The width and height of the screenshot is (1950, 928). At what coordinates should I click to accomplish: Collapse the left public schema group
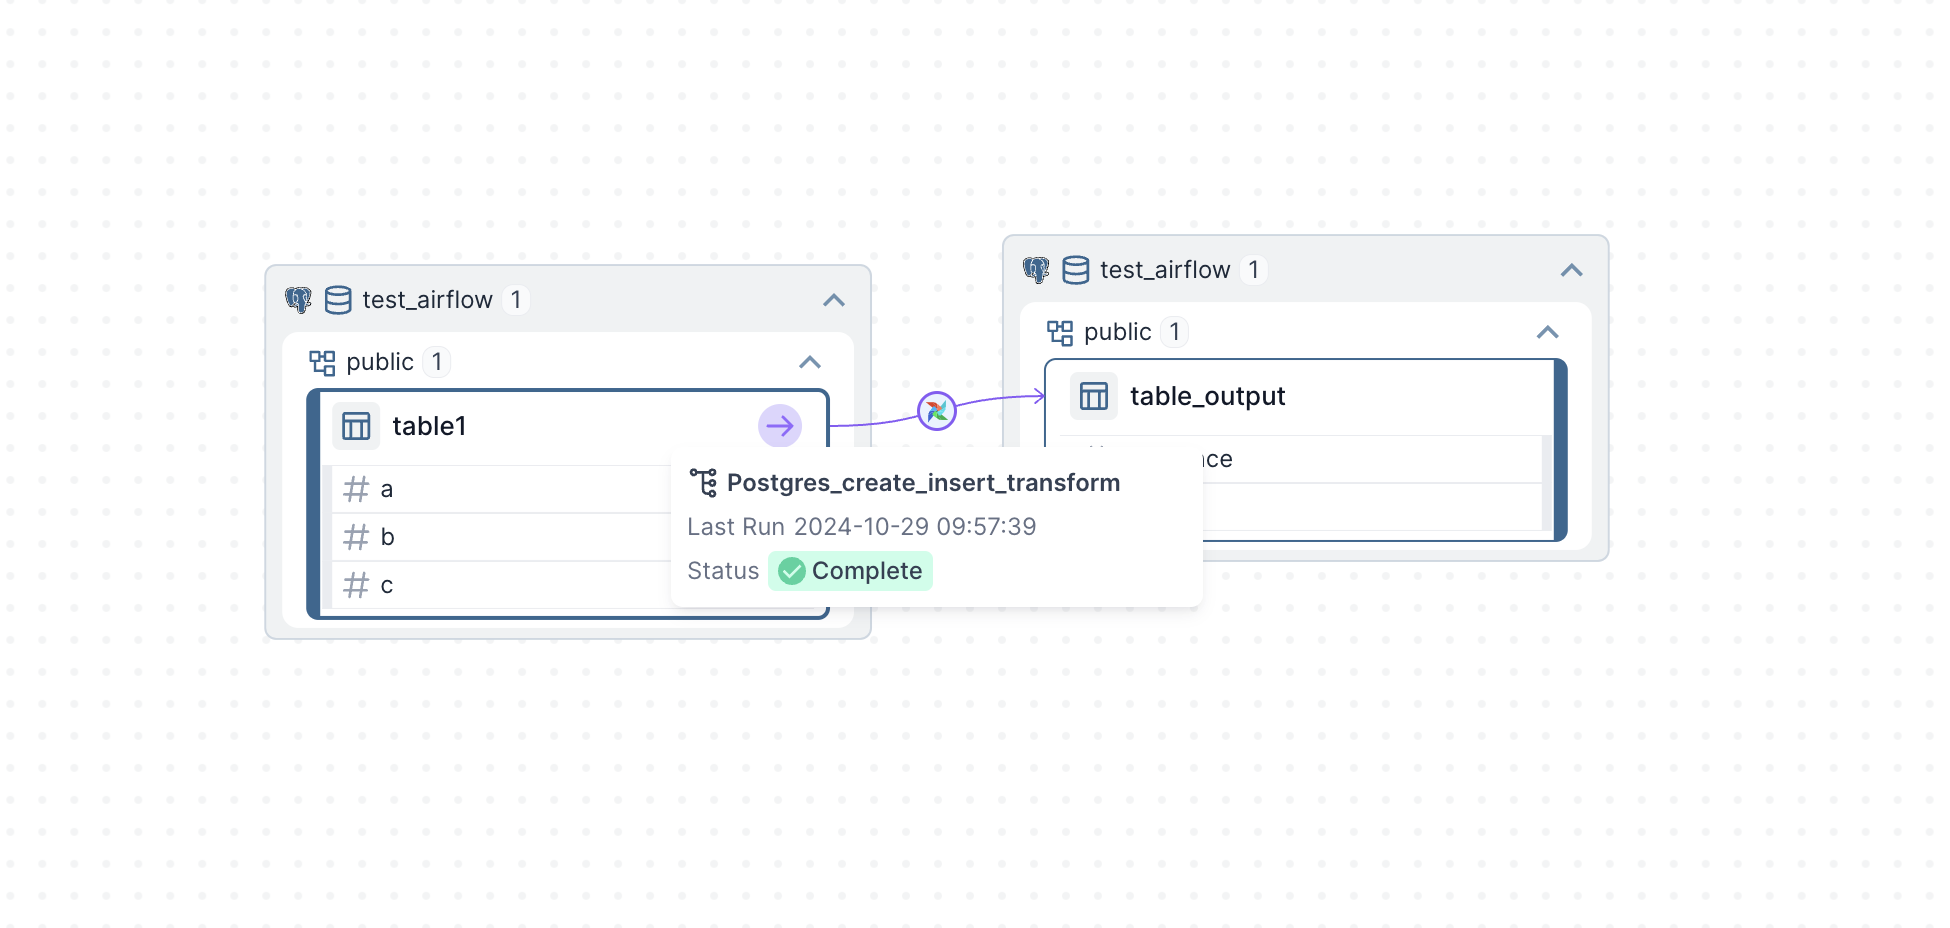coord(810,362)
